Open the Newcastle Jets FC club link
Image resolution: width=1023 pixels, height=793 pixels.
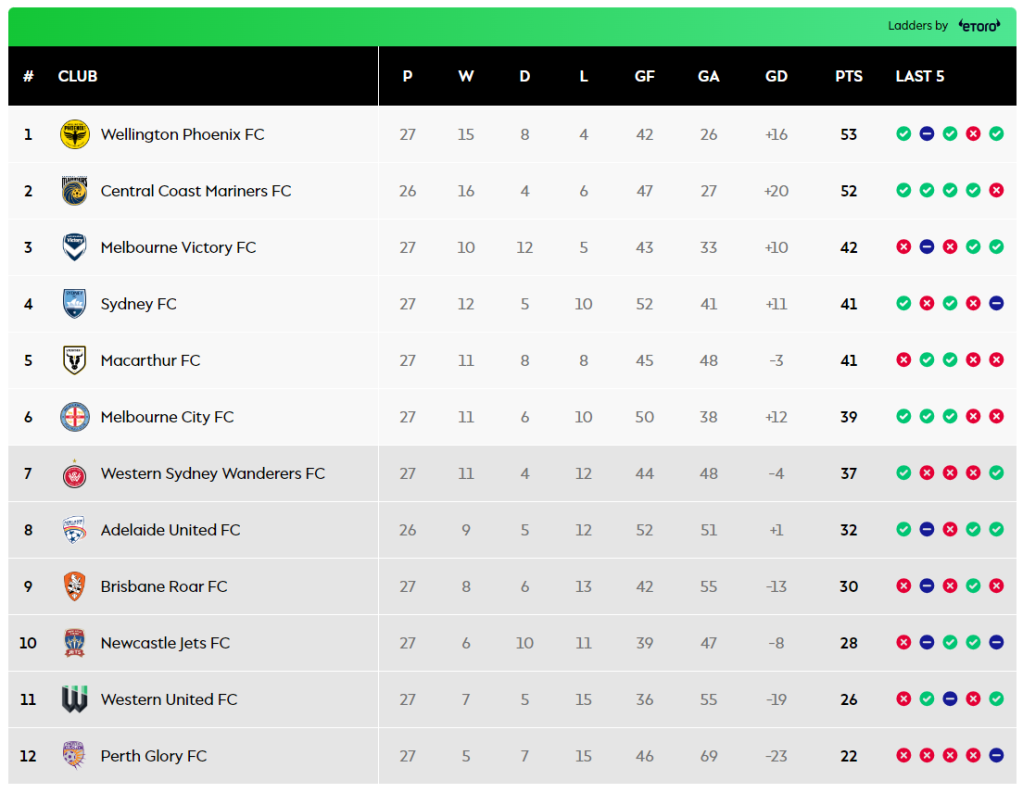point(165,643)
